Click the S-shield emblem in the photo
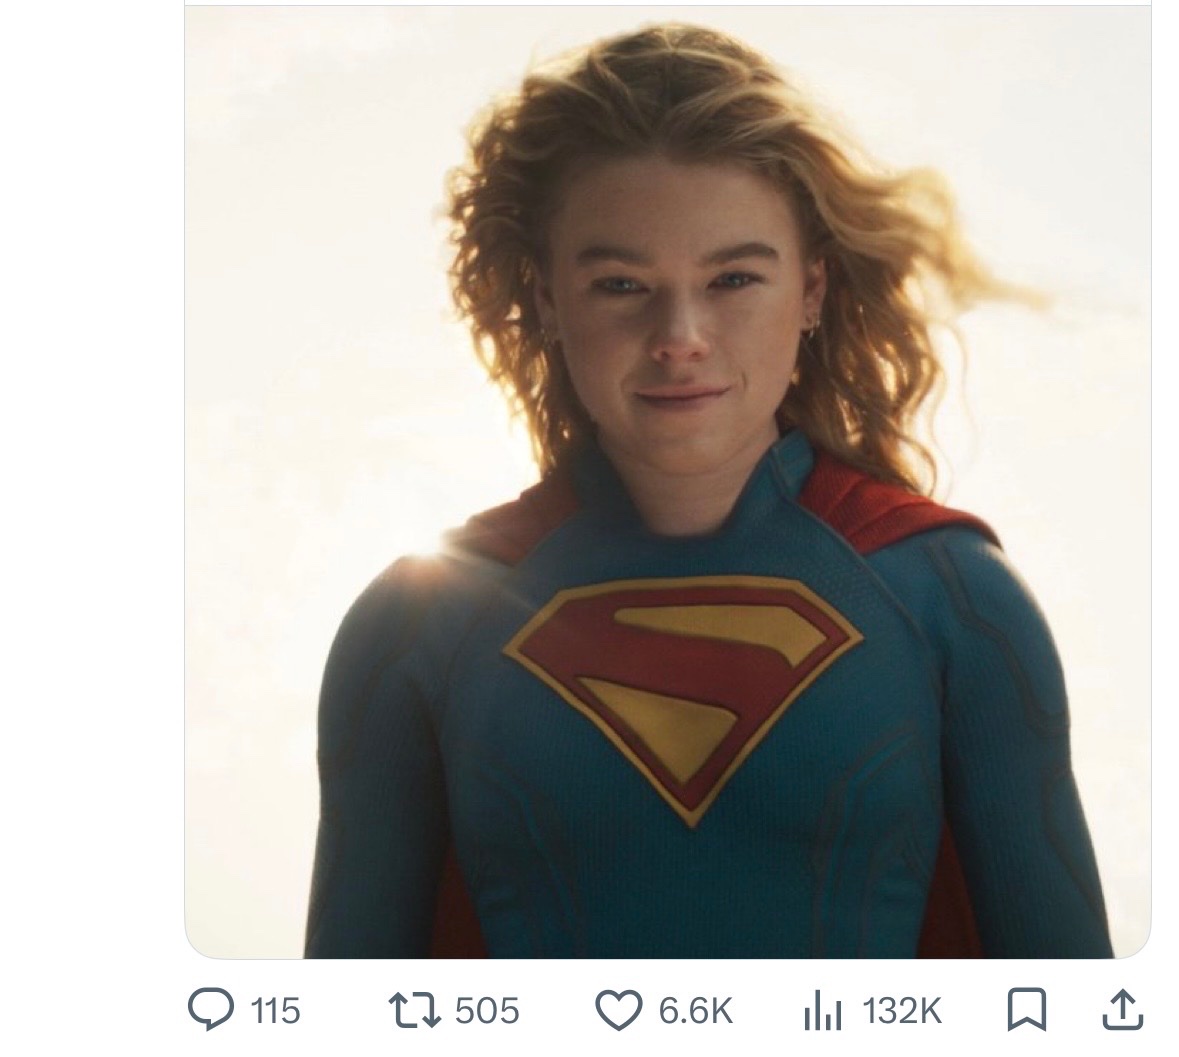The height and width of the screenshot is (1057, 1179). 683,695
